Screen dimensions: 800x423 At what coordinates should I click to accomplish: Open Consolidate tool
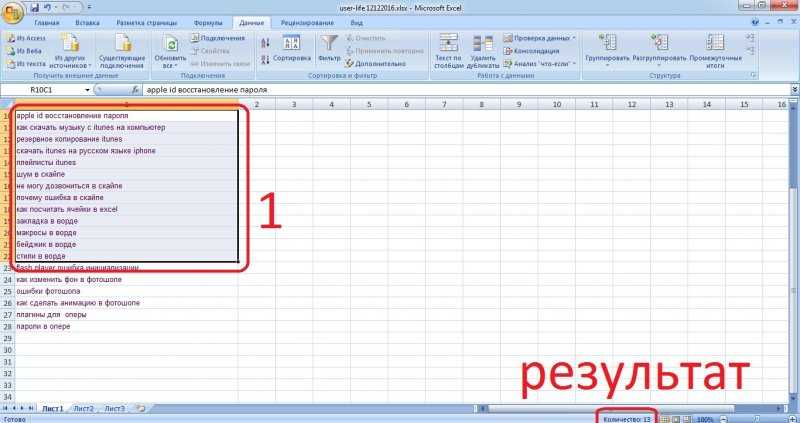(x=532, y=51)
